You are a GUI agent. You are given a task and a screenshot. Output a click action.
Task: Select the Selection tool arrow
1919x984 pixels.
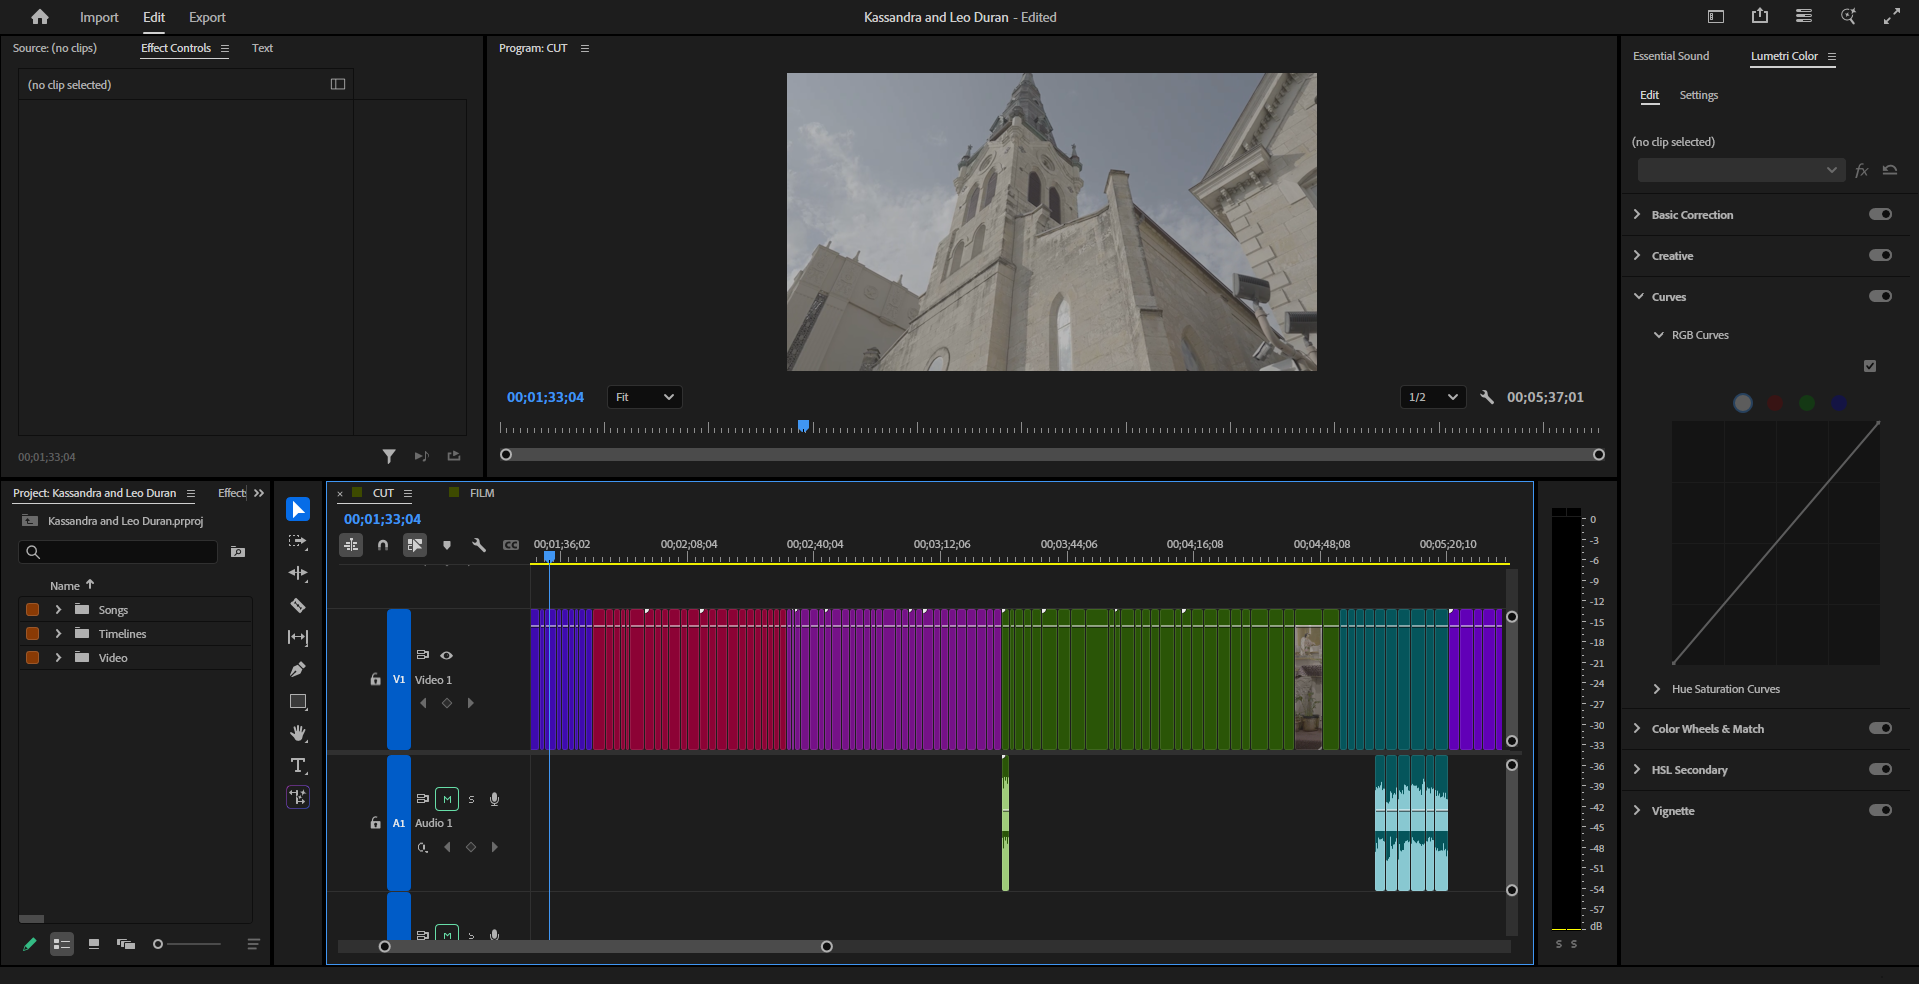[298, 510]
